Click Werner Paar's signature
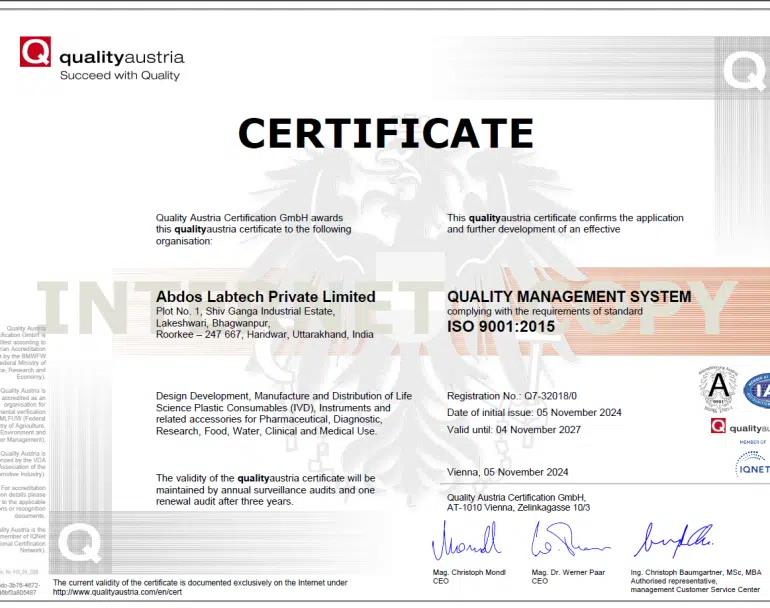This screenshot has width=770, height=608. (570, 539)
